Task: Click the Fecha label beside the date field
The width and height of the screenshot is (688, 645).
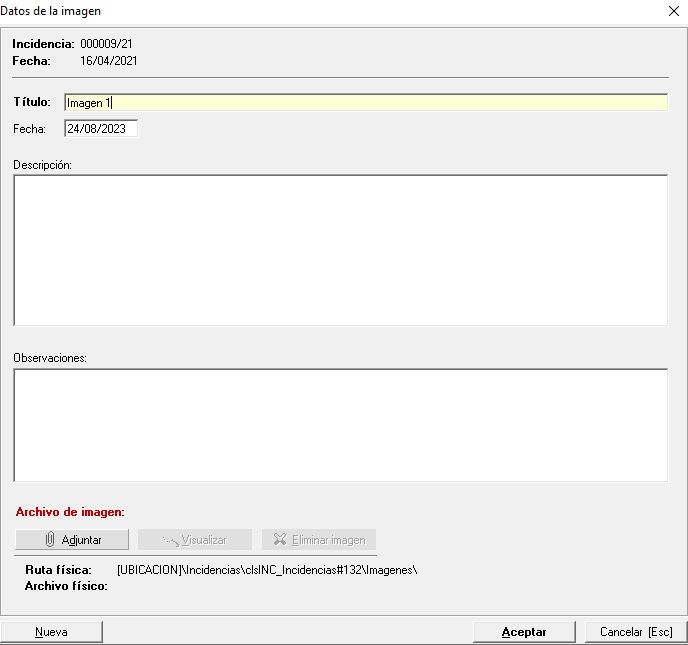Action: (x=30, y=129)
